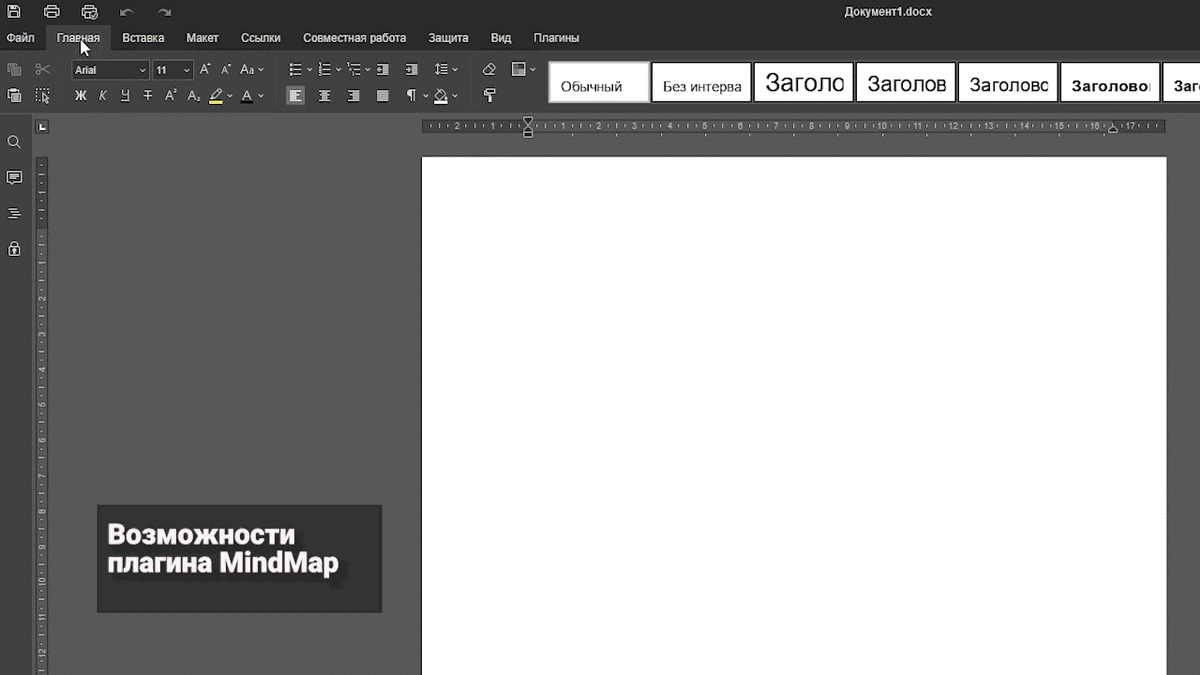Click the Cut scissors icon
This screenshot has height=675, width=1200.
tap(42, 70)
